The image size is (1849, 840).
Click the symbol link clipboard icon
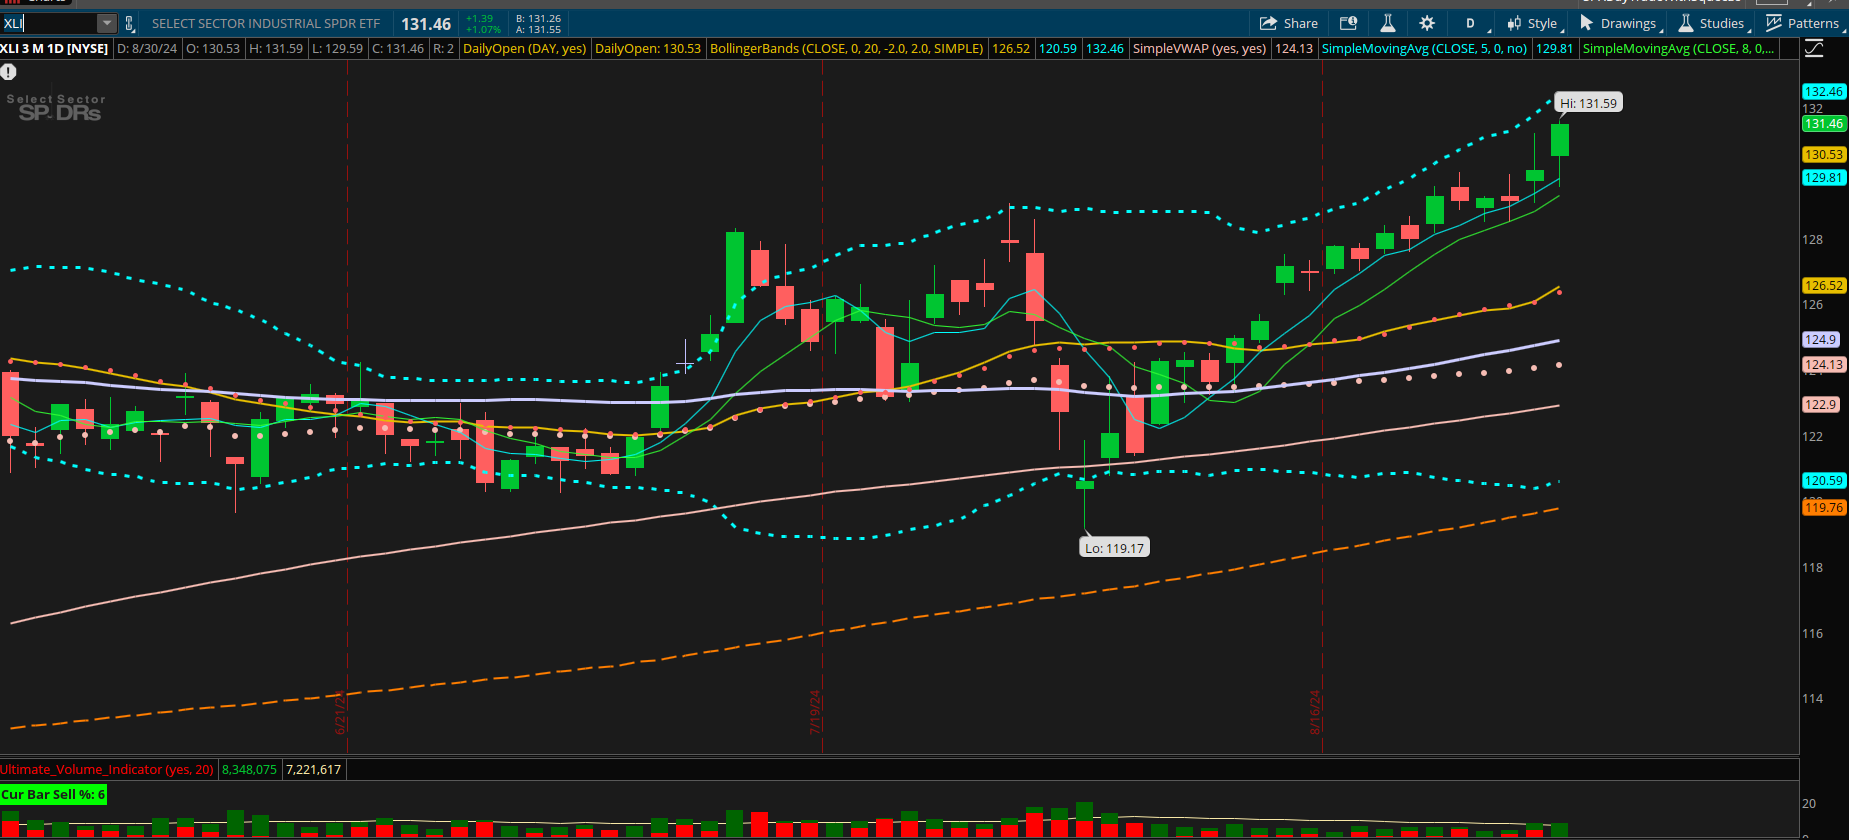[130, 23]
